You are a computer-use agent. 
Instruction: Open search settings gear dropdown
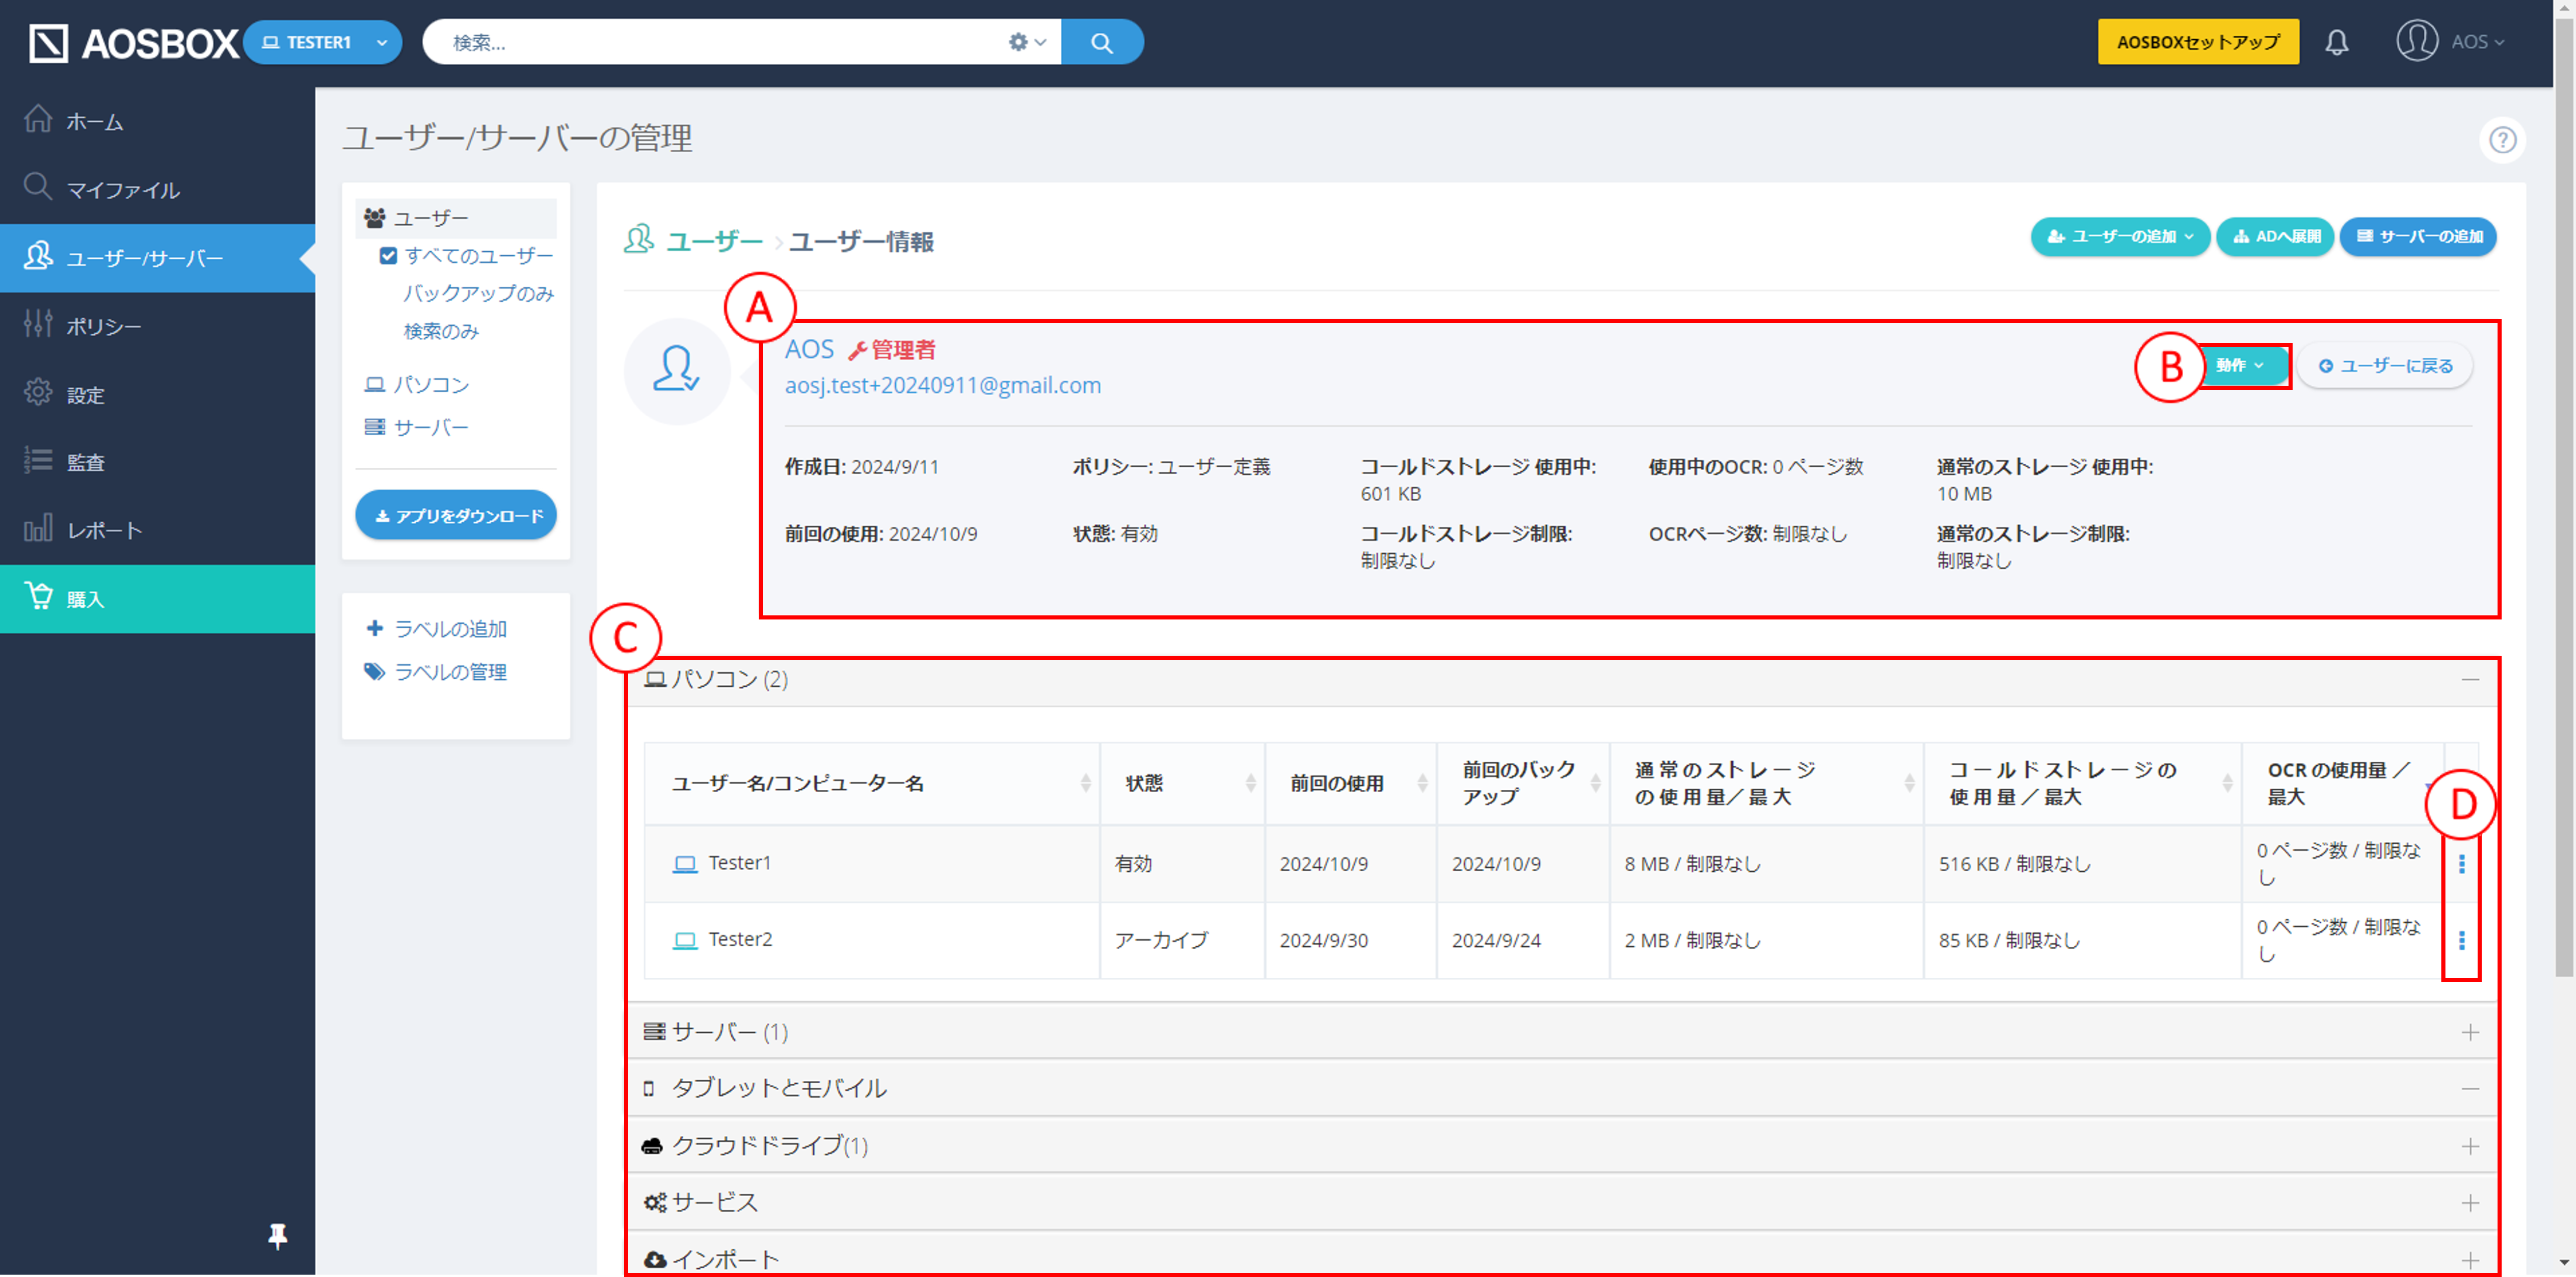[x=1026, y=43]
